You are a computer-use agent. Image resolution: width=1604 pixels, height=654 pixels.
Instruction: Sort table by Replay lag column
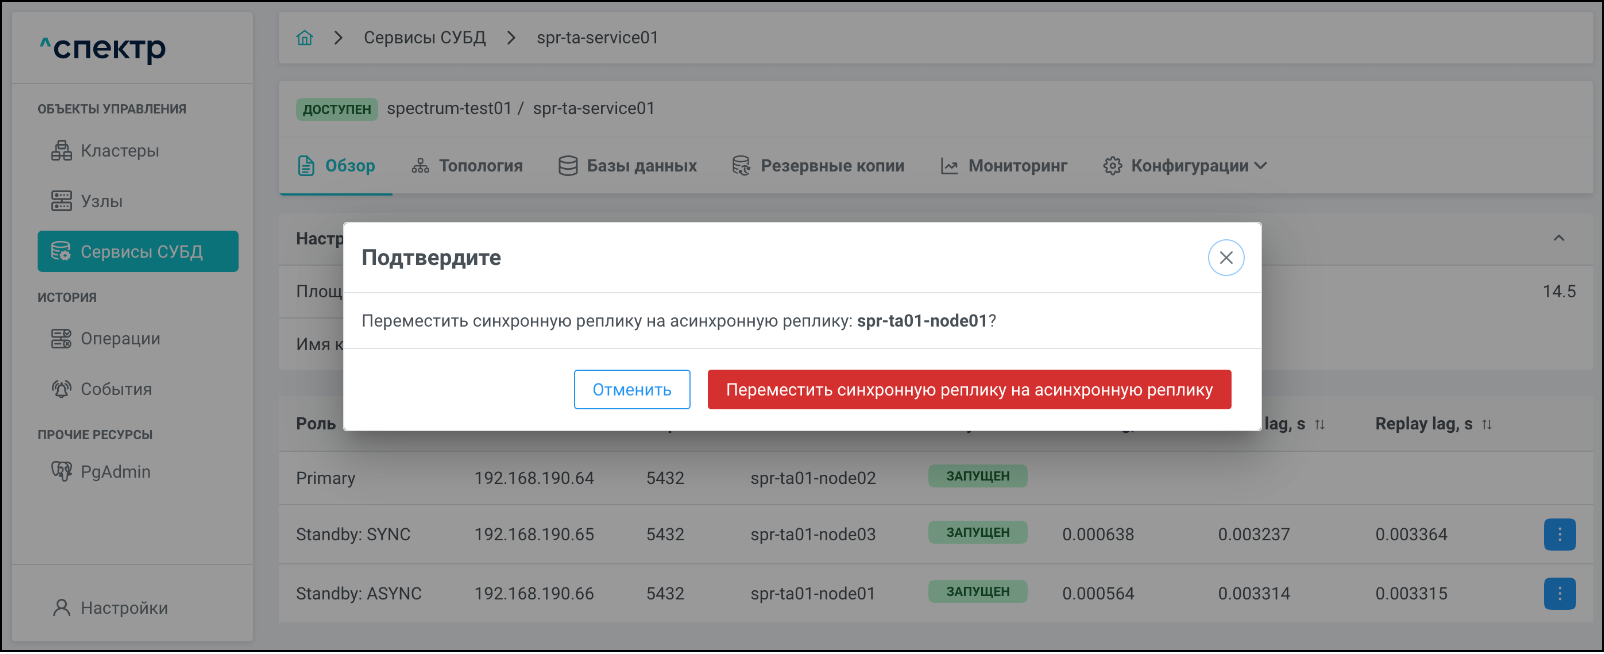pyautogui.click(x=1487, y=424)
